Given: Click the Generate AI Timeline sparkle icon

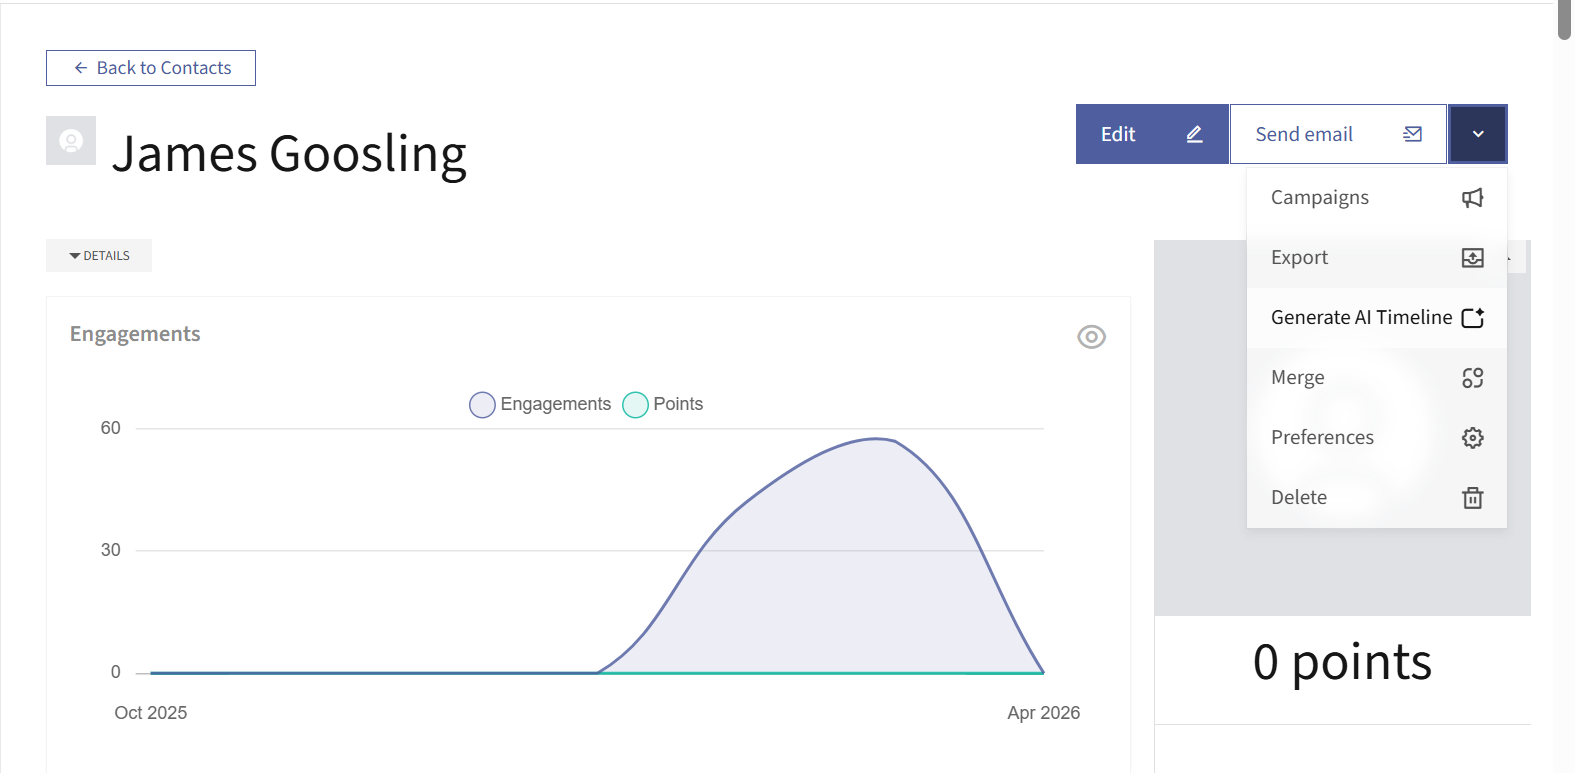Looking at the screenshot, I should point(1472,318).
